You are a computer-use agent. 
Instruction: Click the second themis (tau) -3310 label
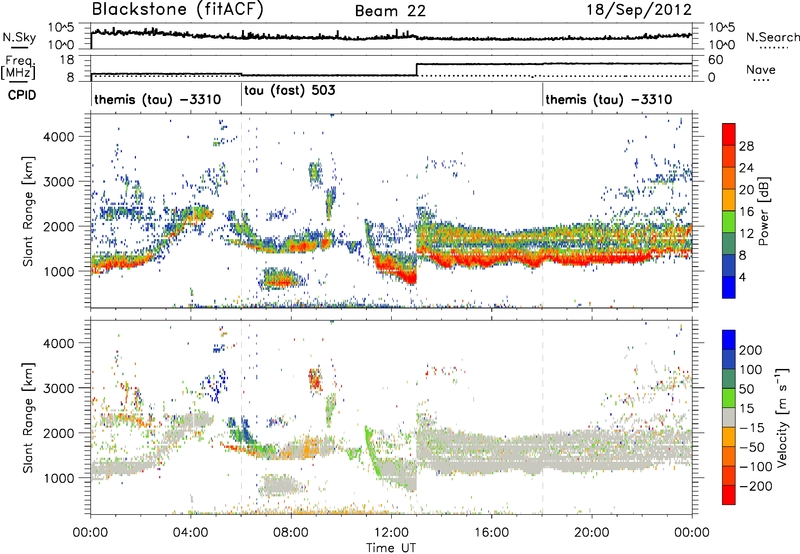point(609,99)
